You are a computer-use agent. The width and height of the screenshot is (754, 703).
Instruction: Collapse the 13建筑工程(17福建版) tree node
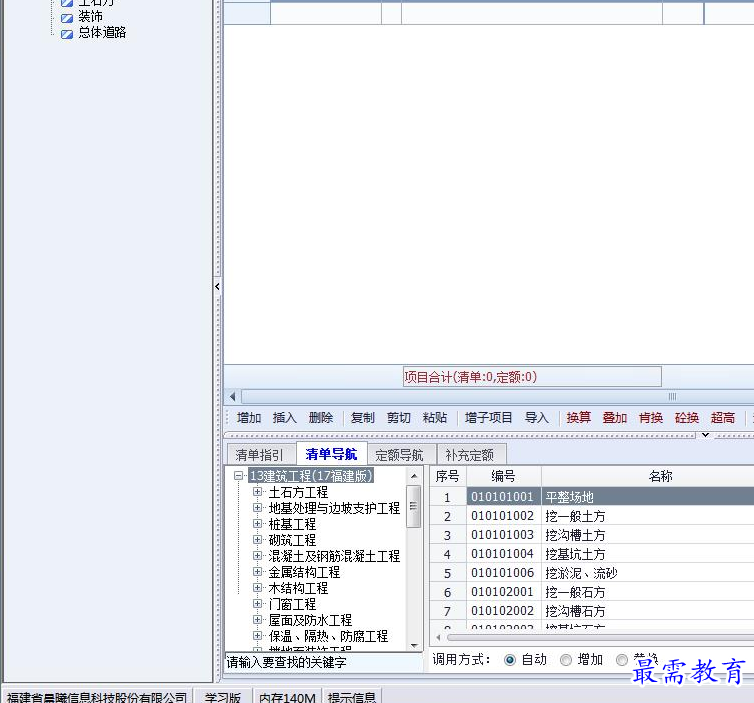click(239, 476)
